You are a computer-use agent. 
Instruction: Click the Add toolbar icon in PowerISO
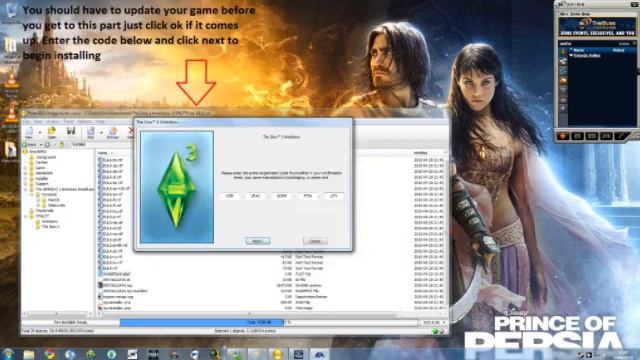pyautogui.click(x=91, y=133)
